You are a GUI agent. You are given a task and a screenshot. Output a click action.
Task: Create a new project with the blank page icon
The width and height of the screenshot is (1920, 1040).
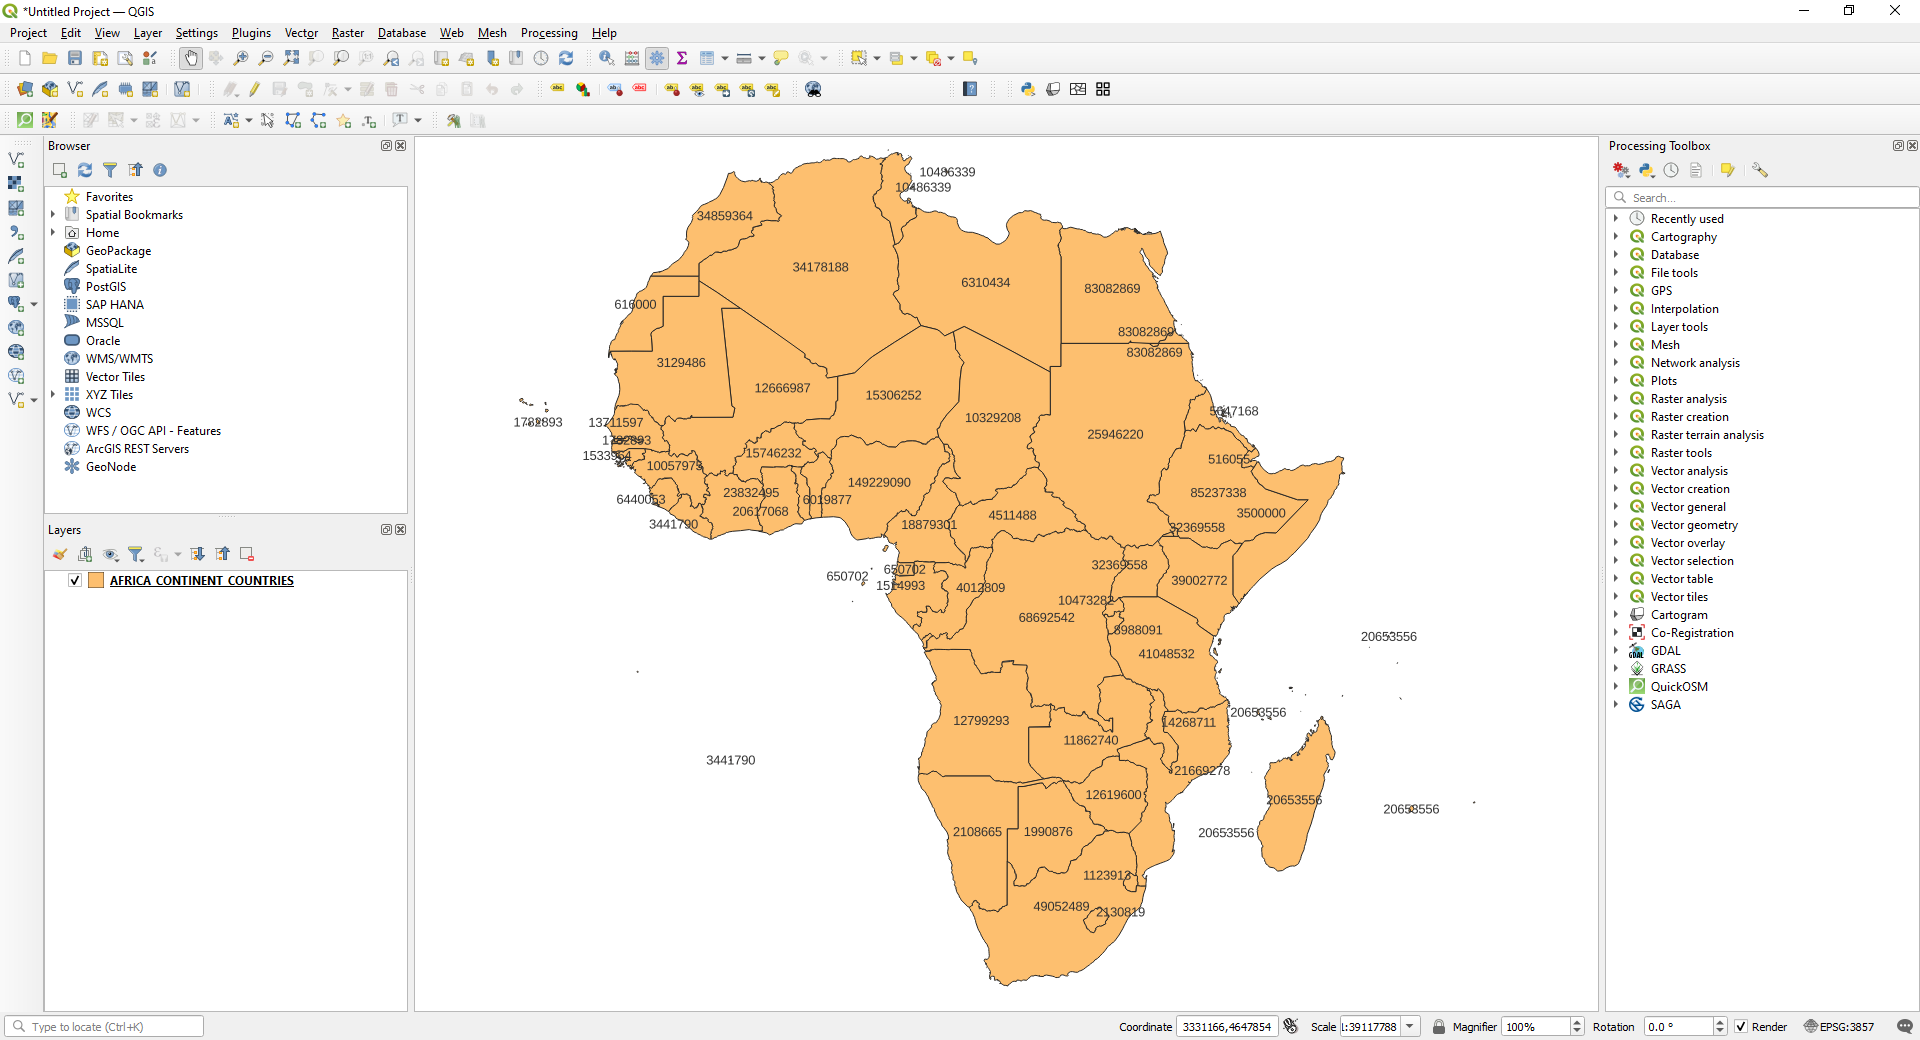[25, 59]
